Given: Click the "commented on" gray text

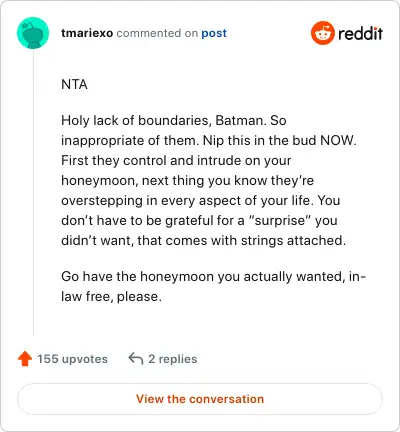Looking at the screenshot, I should coord(157,33).
